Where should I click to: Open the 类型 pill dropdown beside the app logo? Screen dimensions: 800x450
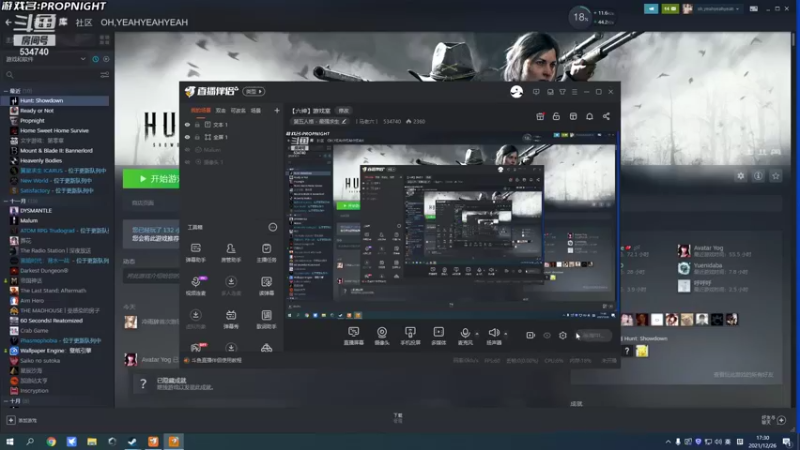(254, 91)
